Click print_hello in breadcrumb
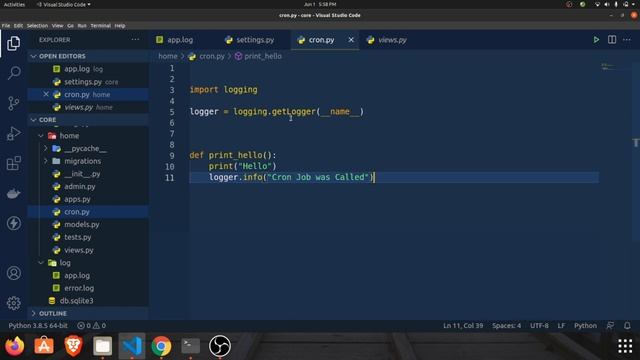The width and height of the screenshot is (640, 360). (x=262, y=56)
